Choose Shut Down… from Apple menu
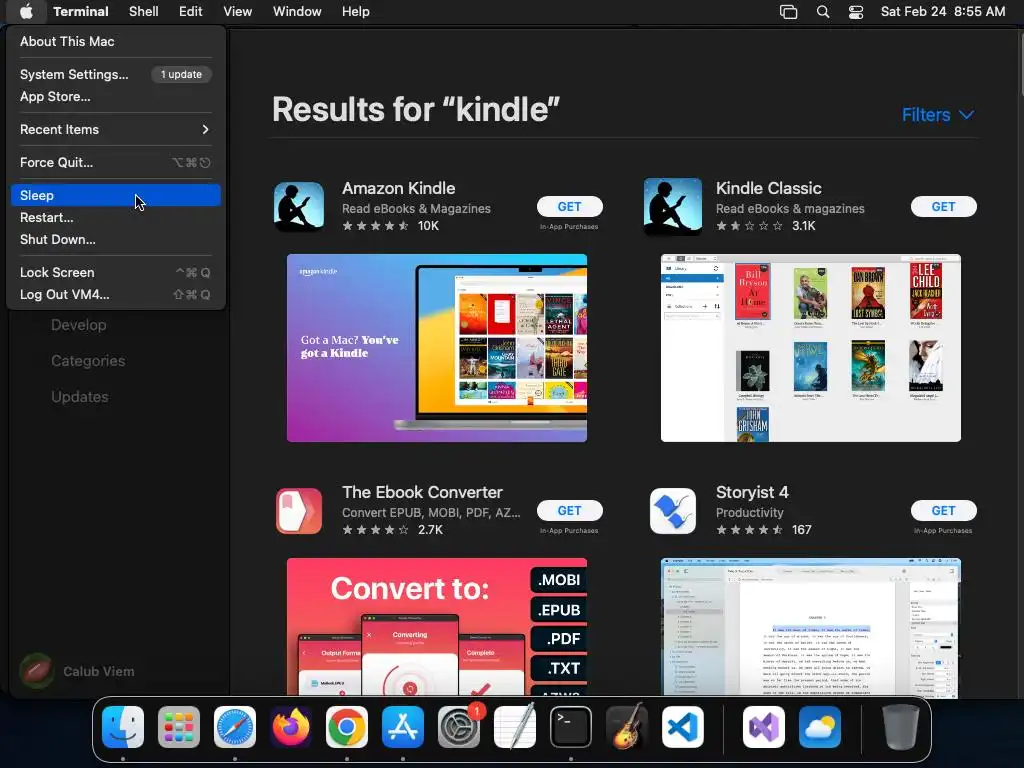The image size is (1024, 768). point(116,240)
